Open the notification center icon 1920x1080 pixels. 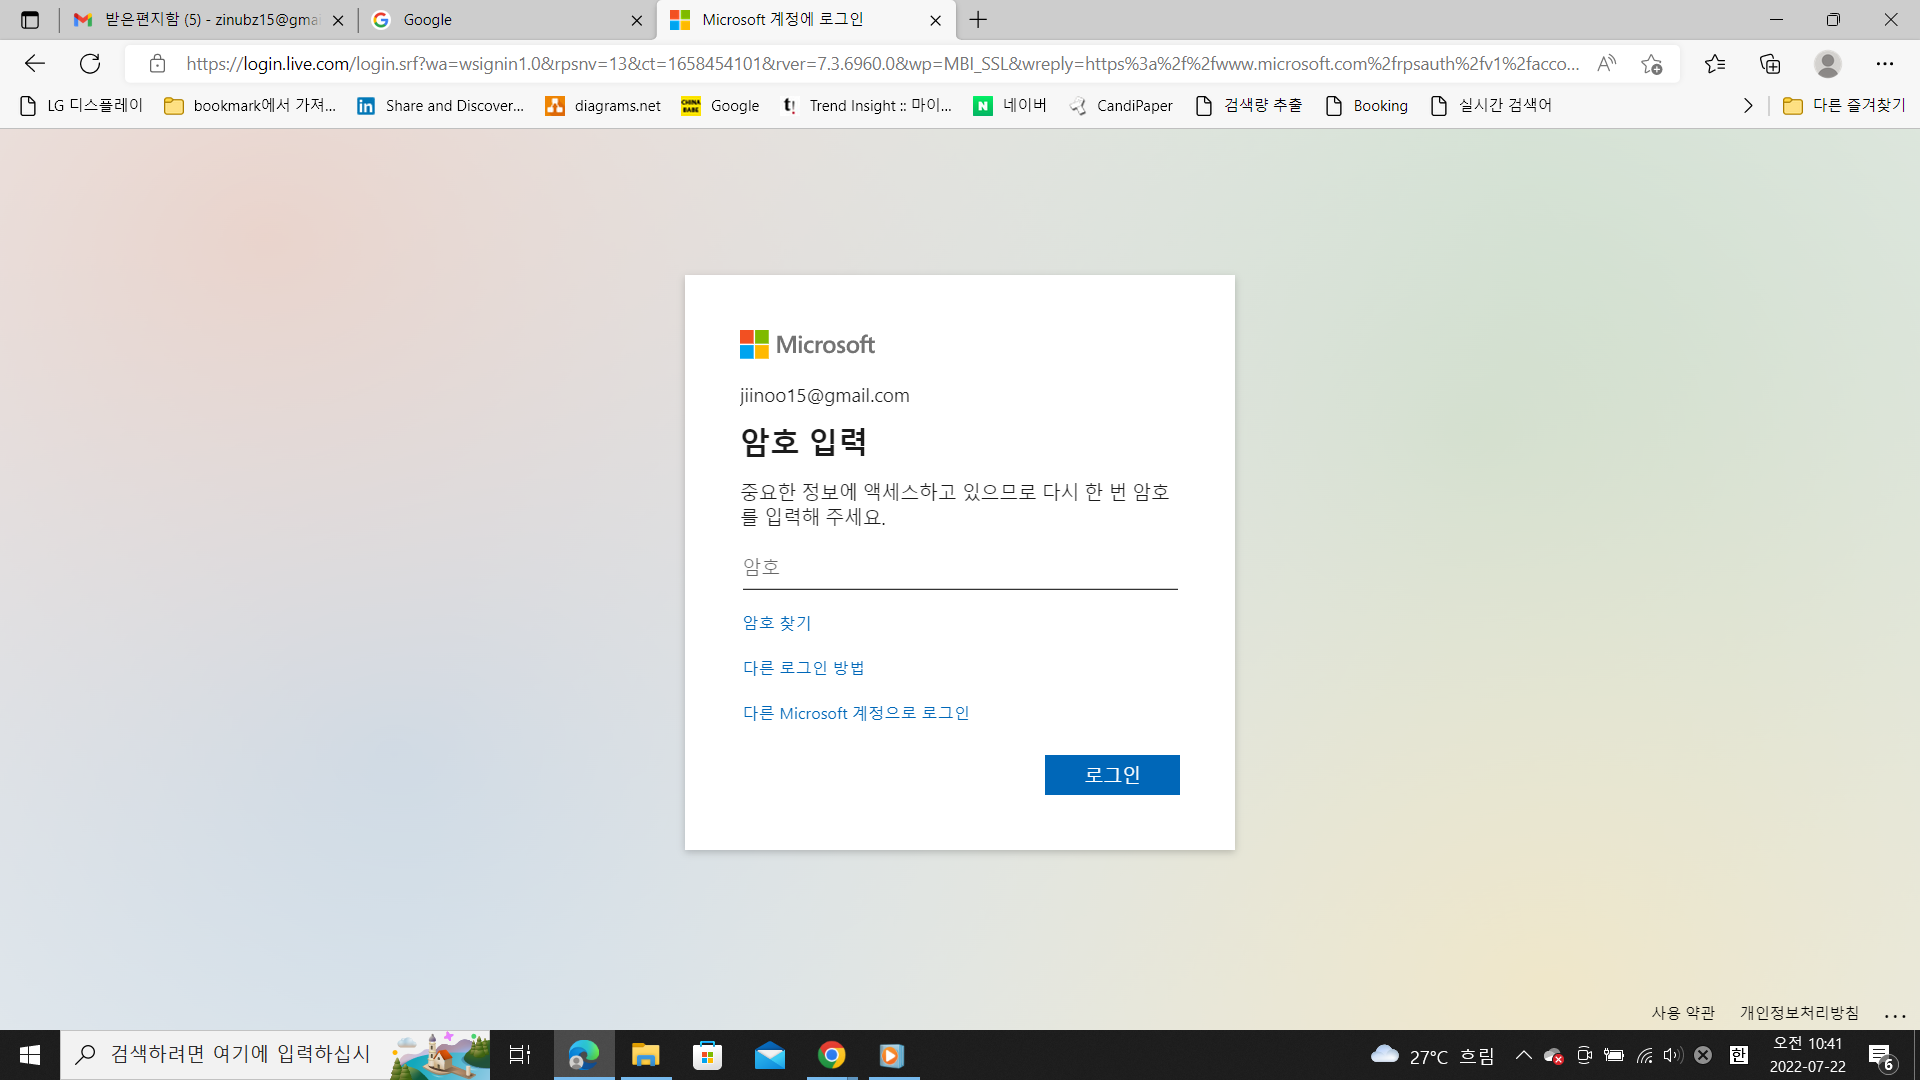[1881, 1055]
